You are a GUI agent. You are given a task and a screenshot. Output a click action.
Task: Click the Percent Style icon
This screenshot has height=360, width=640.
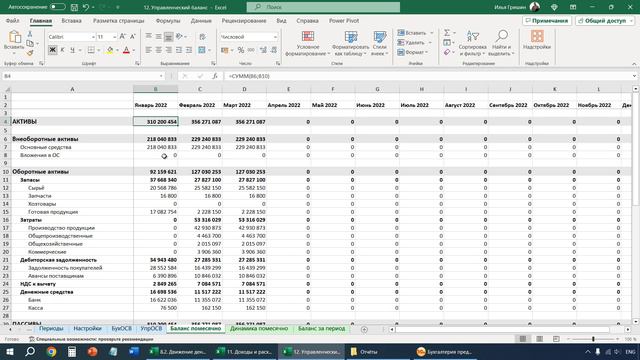pos(241,50)
